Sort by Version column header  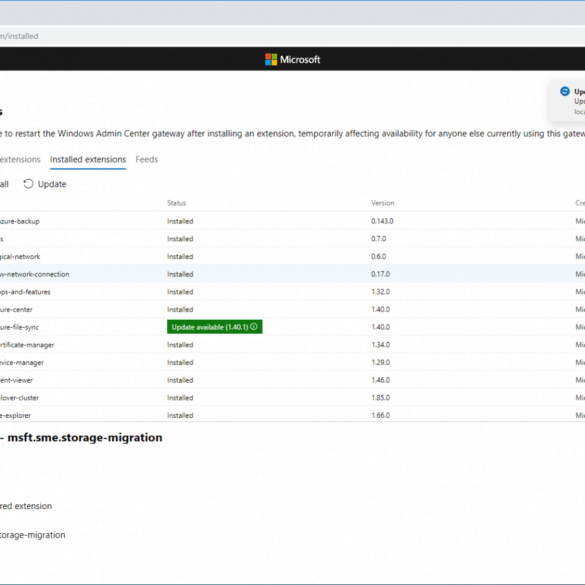pos(382,203)
